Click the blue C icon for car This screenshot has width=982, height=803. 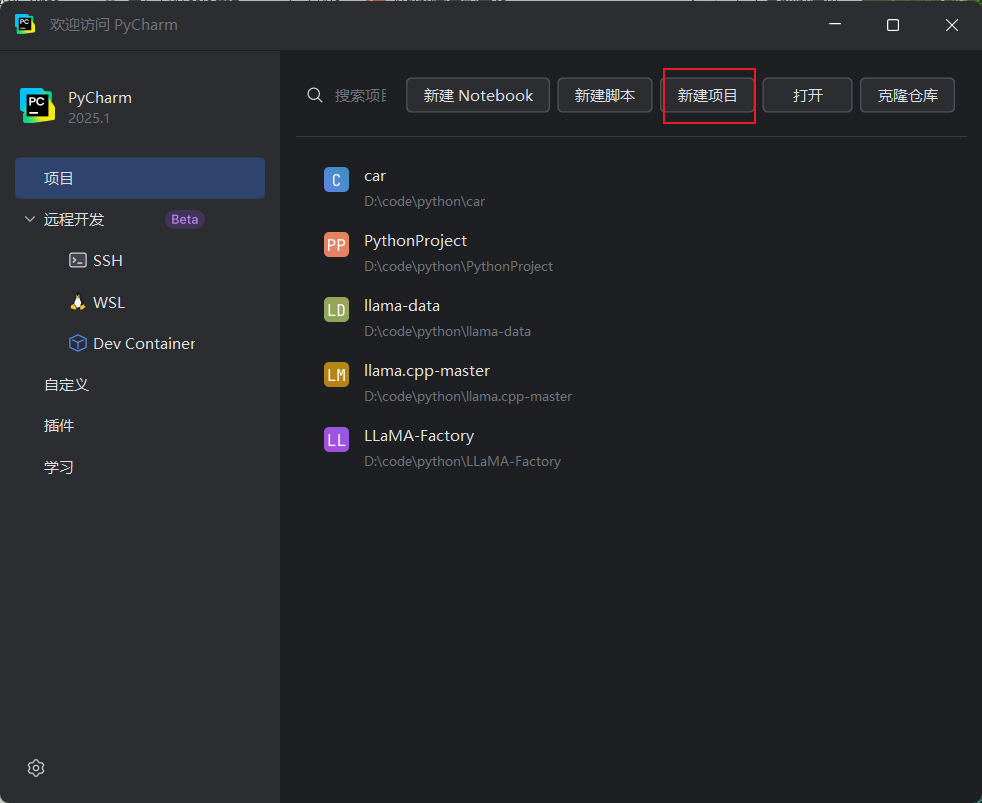point(336,180)
